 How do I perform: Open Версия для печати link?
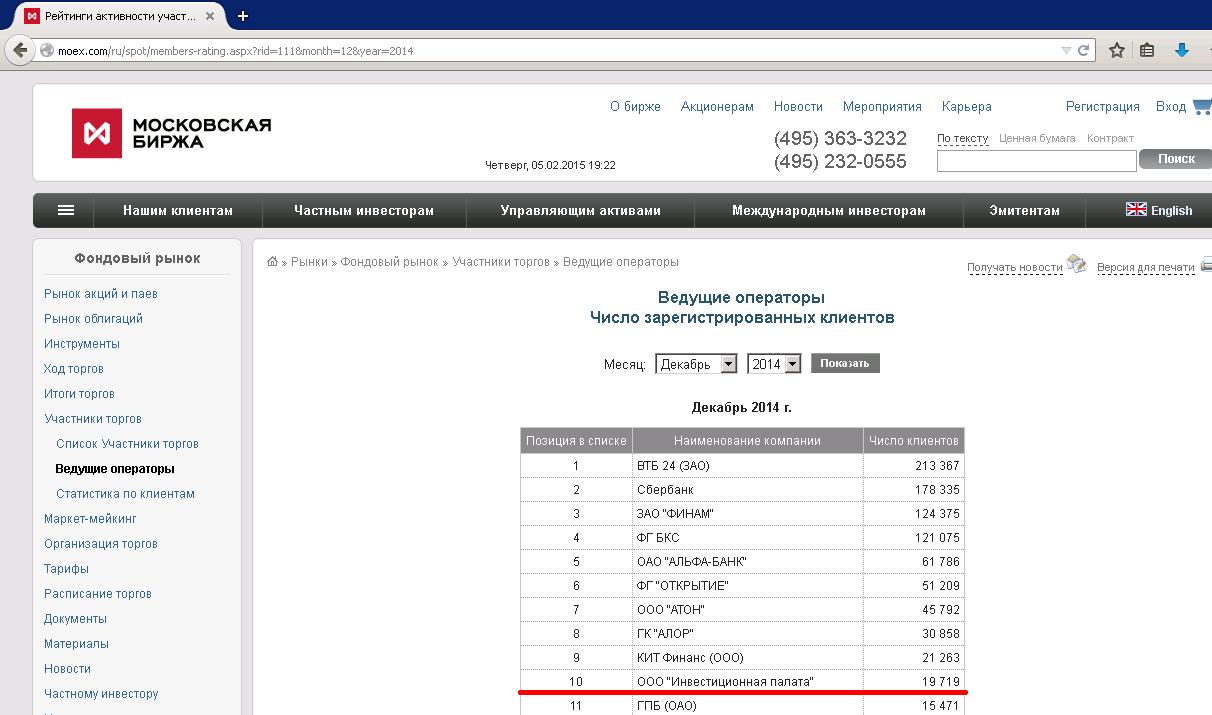point(1146,267)
